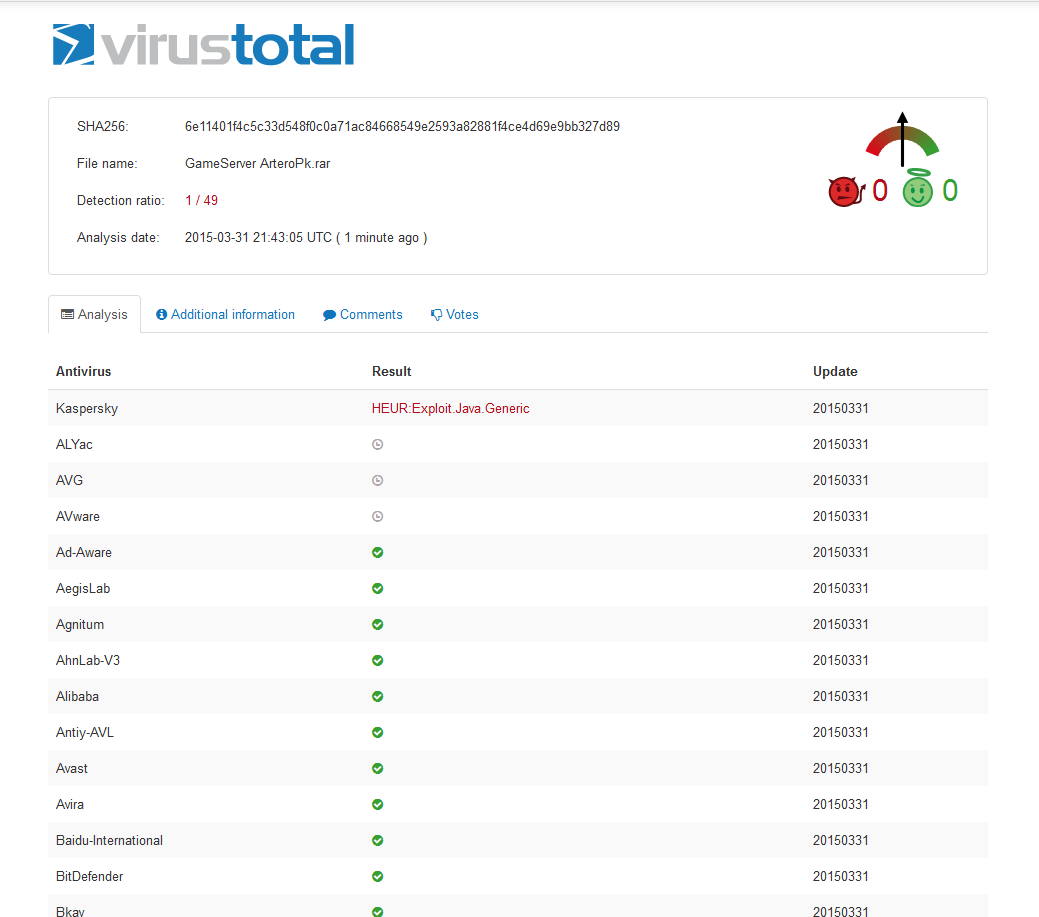Click the clock icon in ALYac row

(x=378, y=445)
